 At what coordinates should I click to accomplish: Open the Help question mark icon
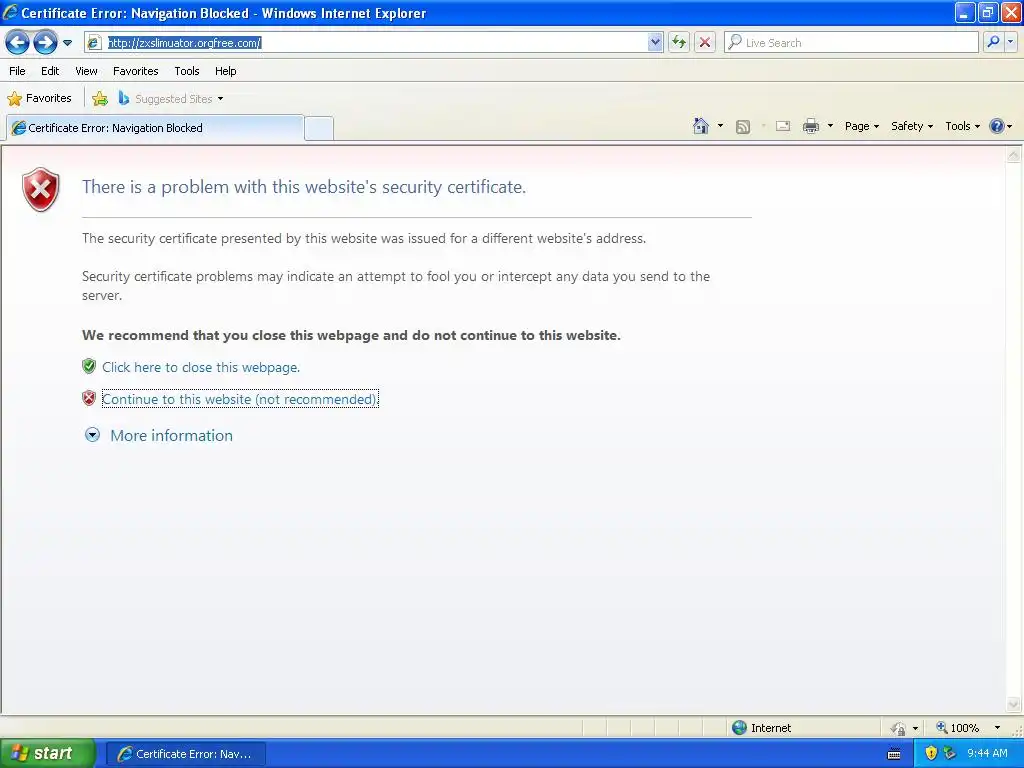point(997,126)
